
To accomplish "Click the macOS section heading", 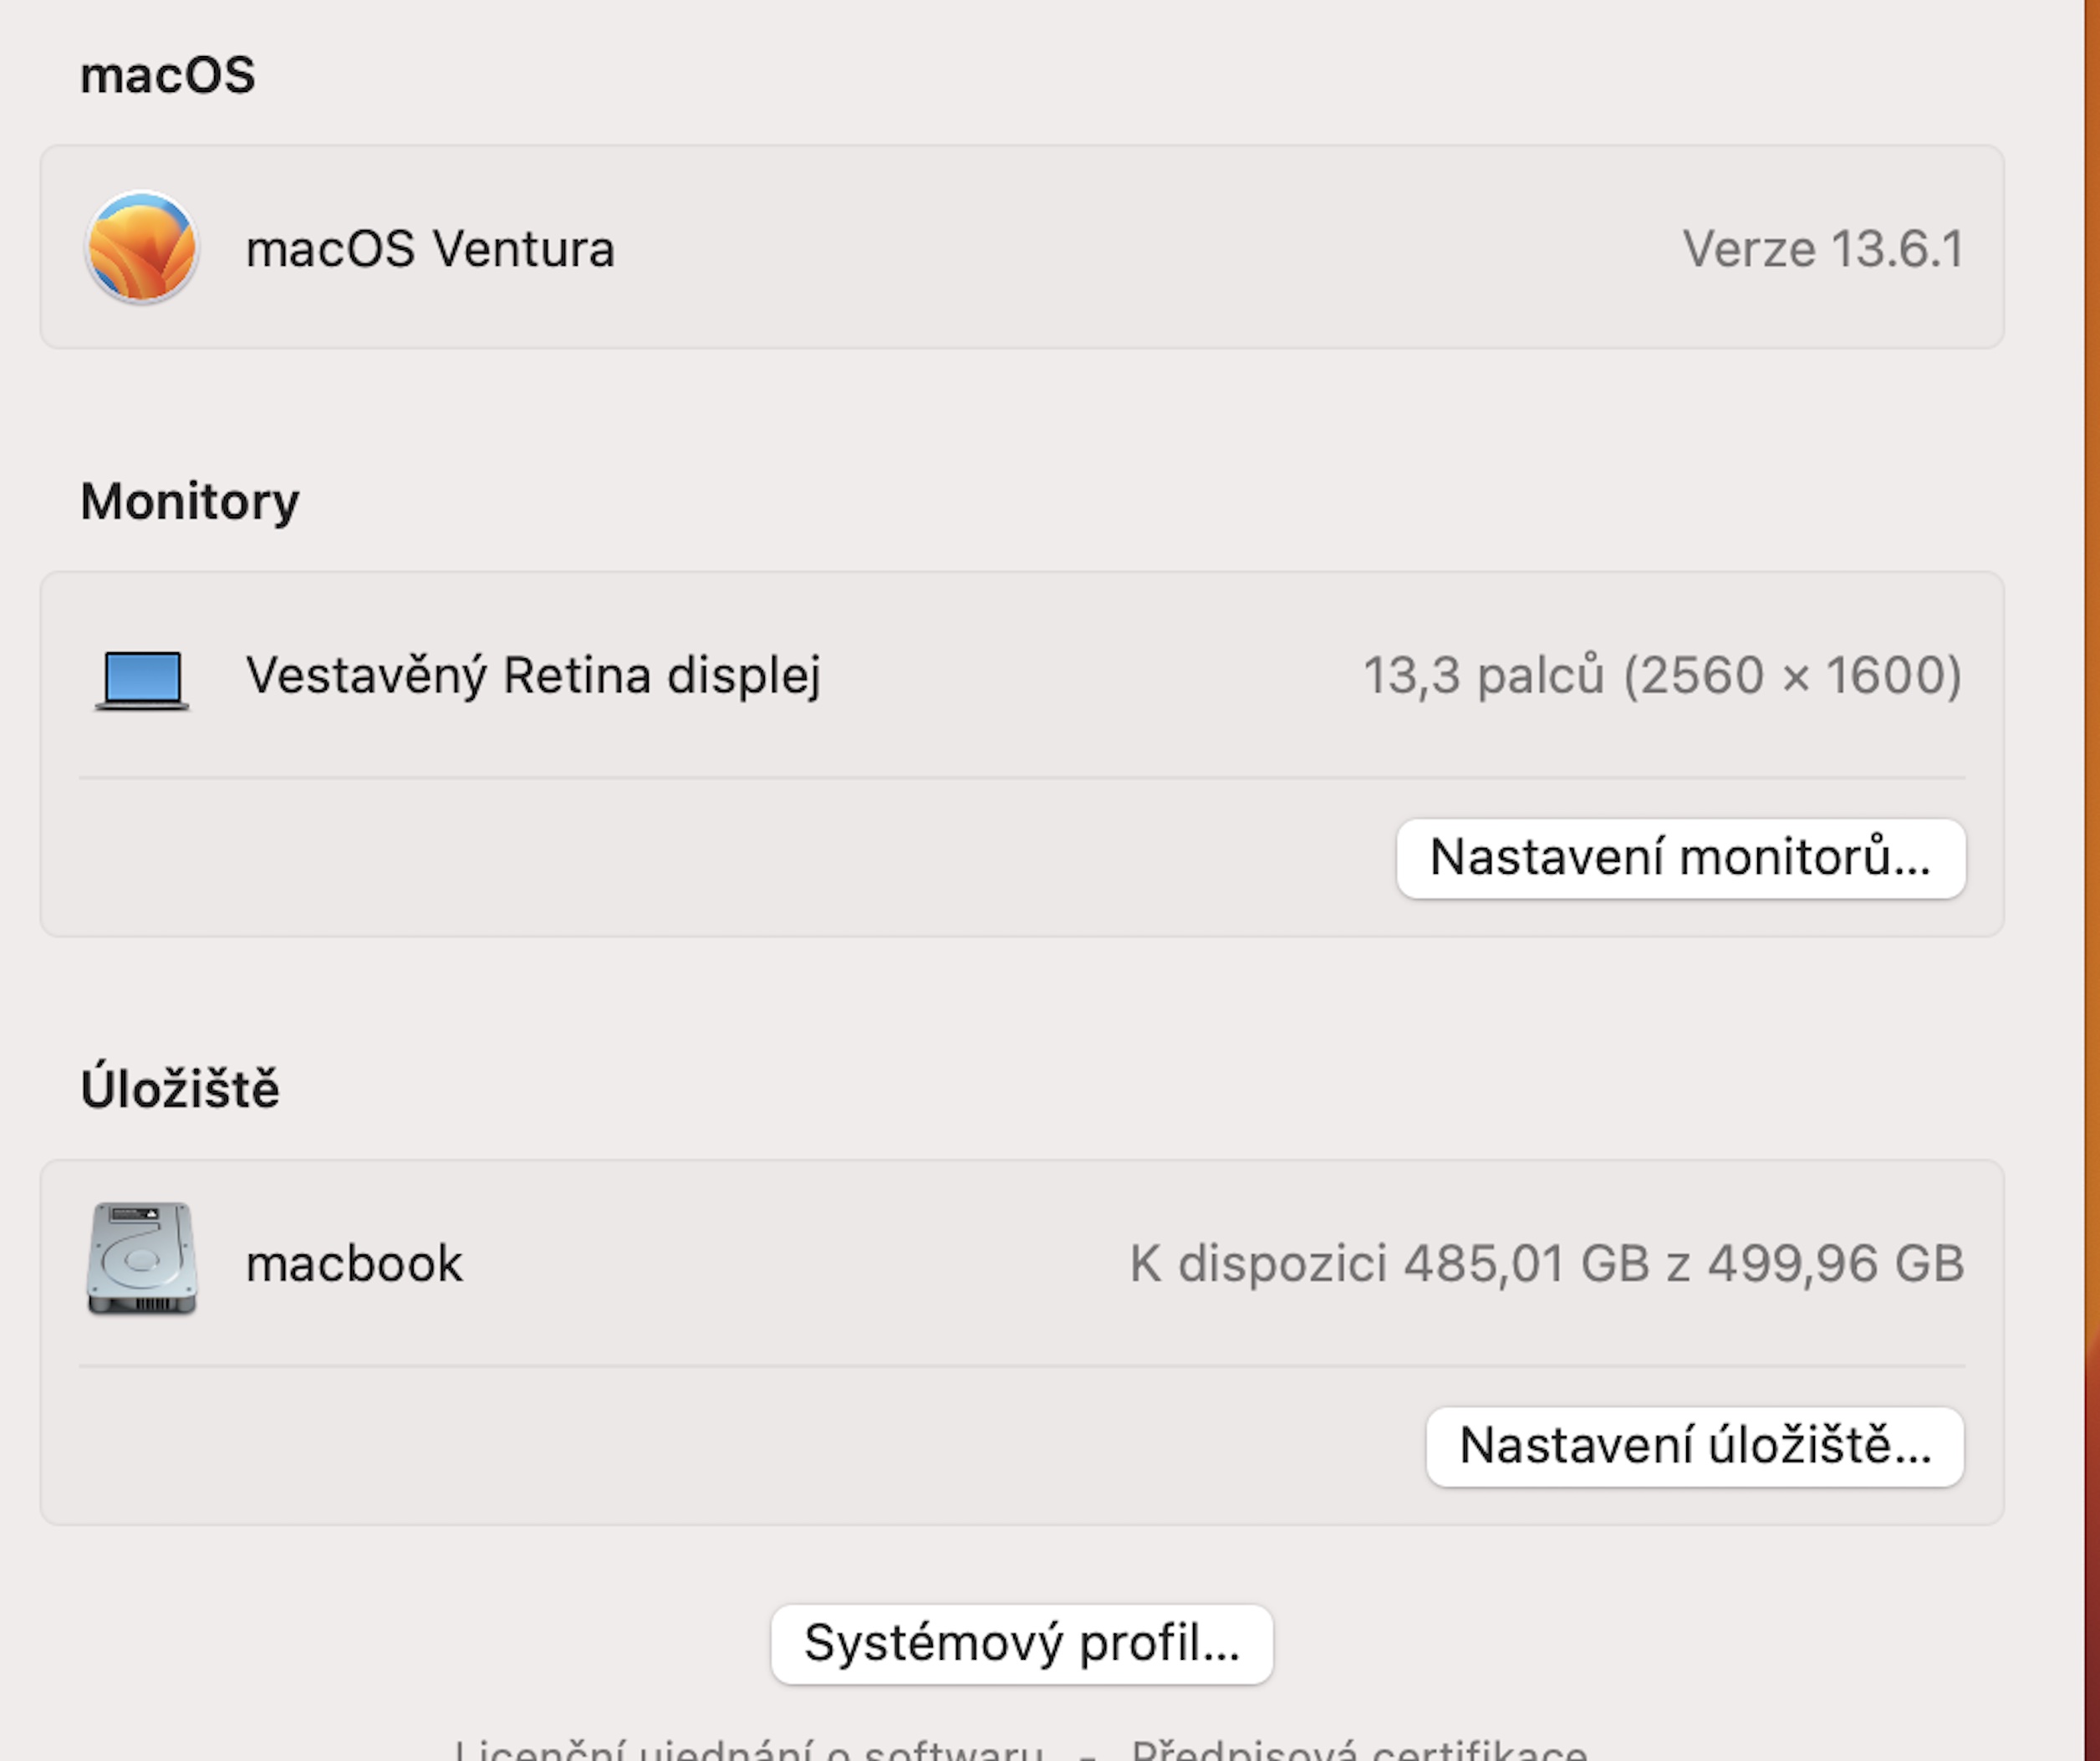I will point(167,75).
